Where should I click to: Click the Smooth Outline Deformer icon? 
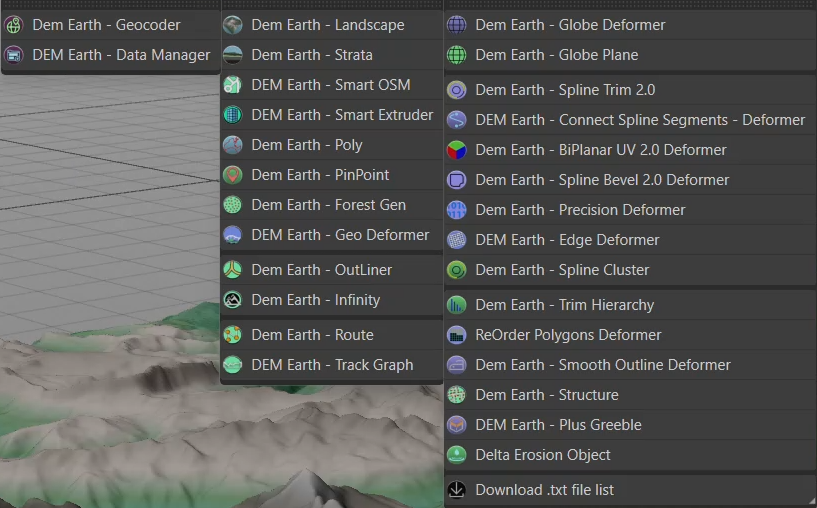point(457,365)
